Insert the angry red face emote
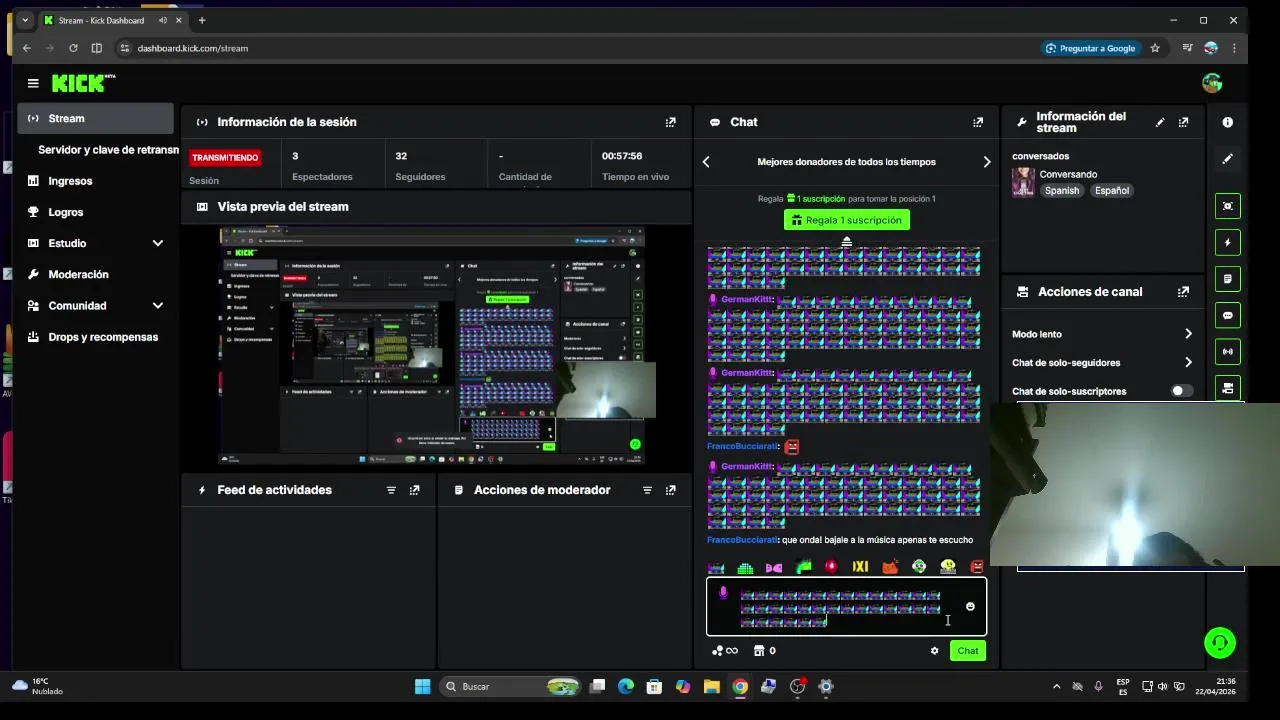 click(x=977, y=567)
